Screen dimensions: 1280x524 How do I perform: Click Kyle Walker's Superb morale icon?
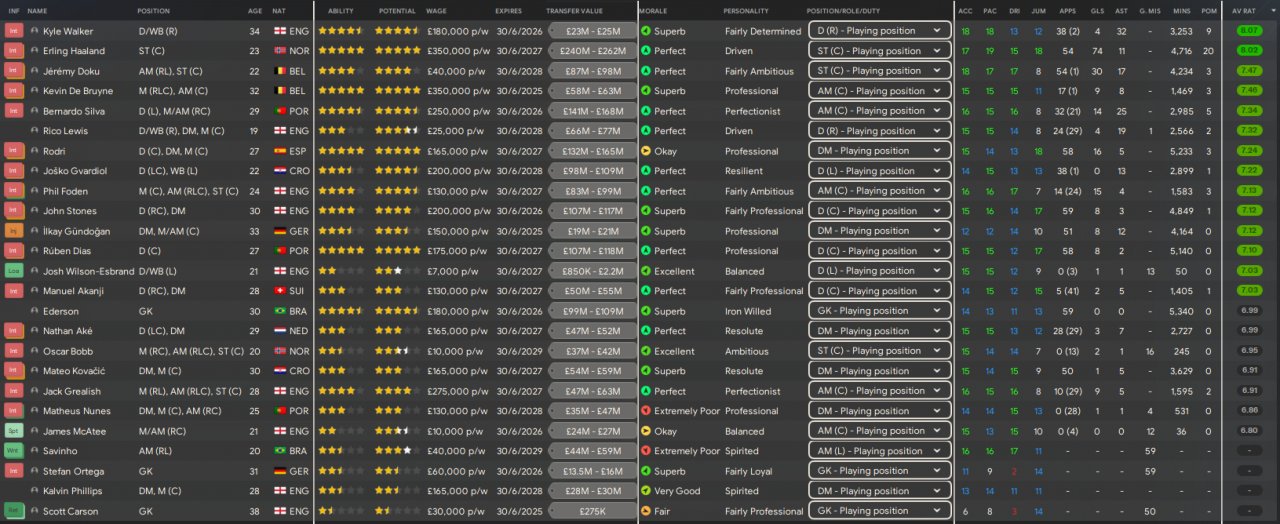pos(645,31)
